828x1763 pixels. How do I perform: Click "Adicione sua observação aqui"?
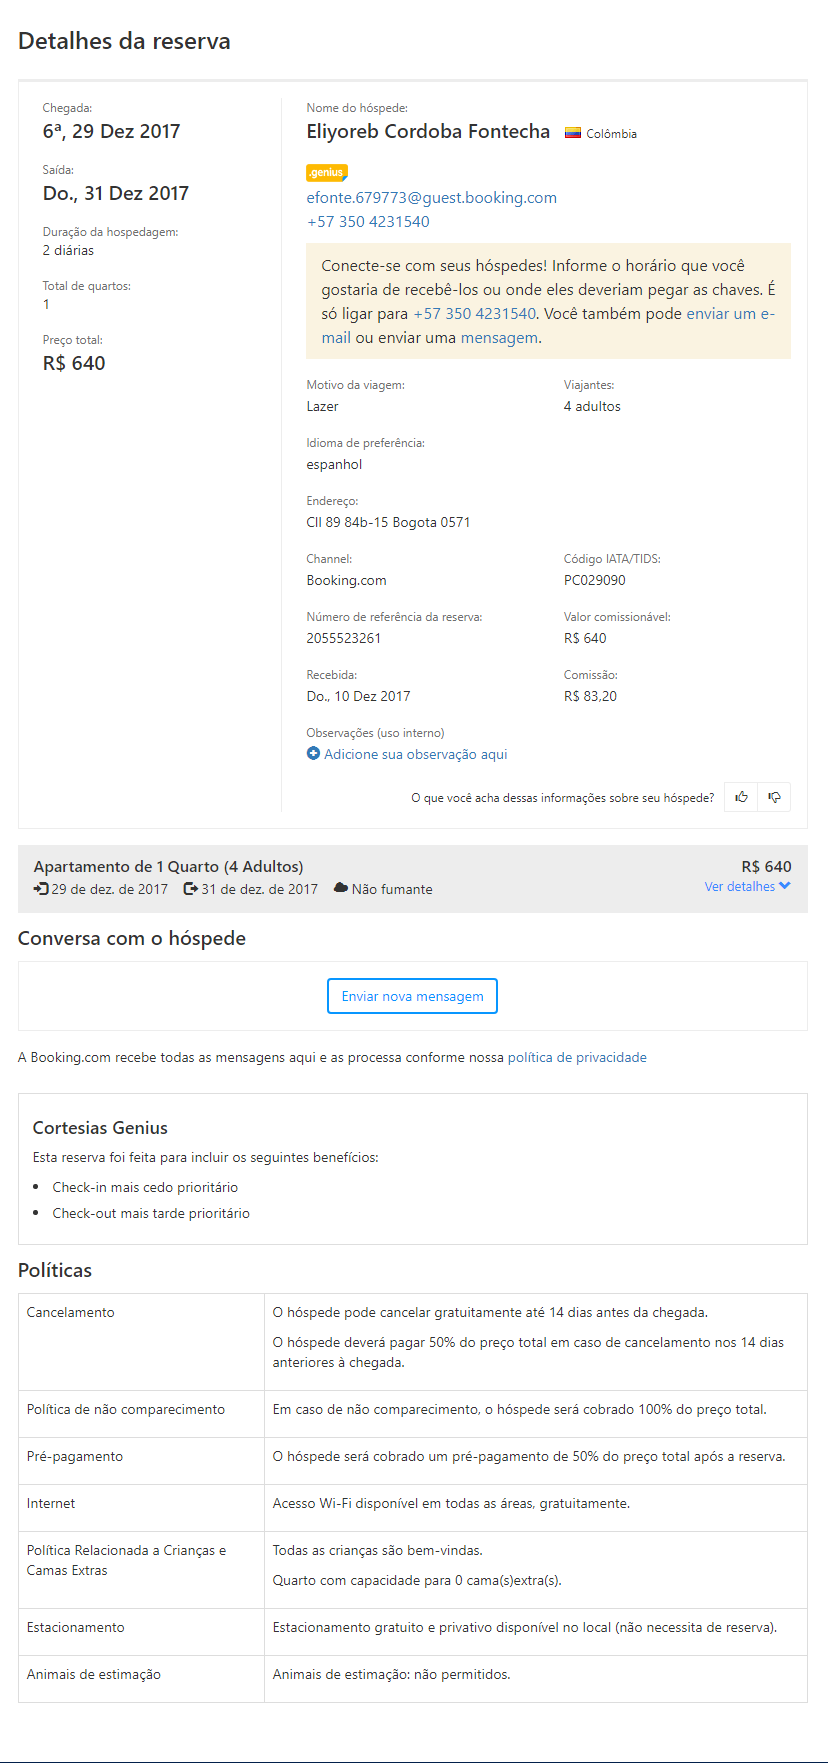coord(415,754)
